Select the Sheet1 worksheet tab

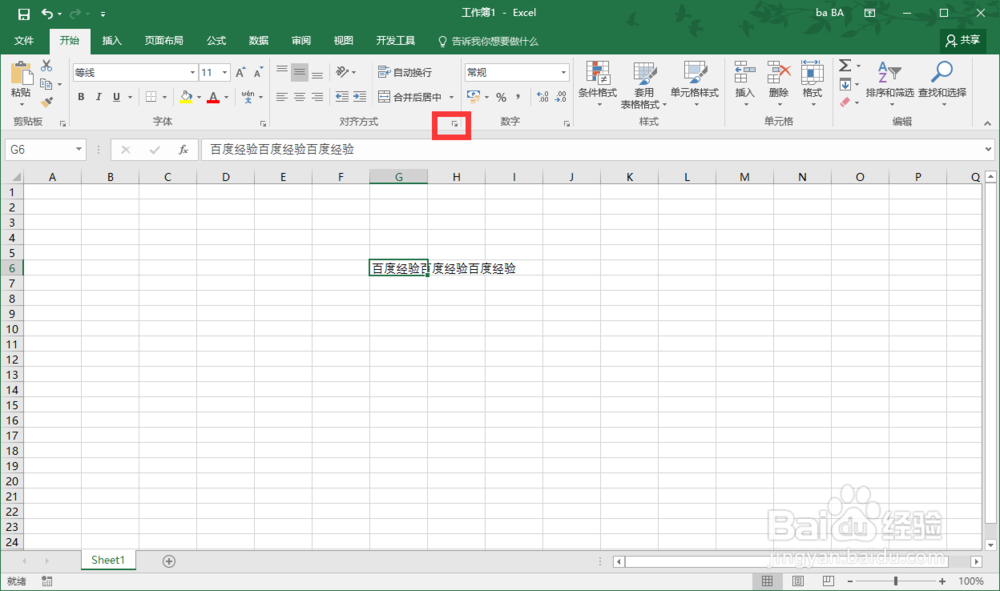[107, 560]
